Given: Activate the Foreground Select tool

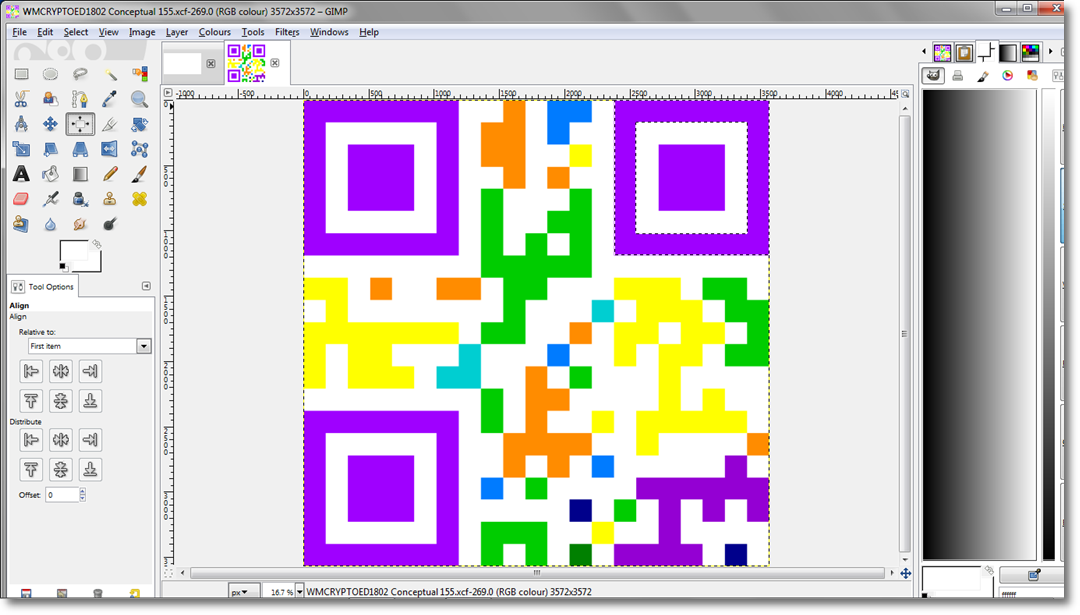Looking at the screenshot, I should pyautogui.click(x=50, y=99).
